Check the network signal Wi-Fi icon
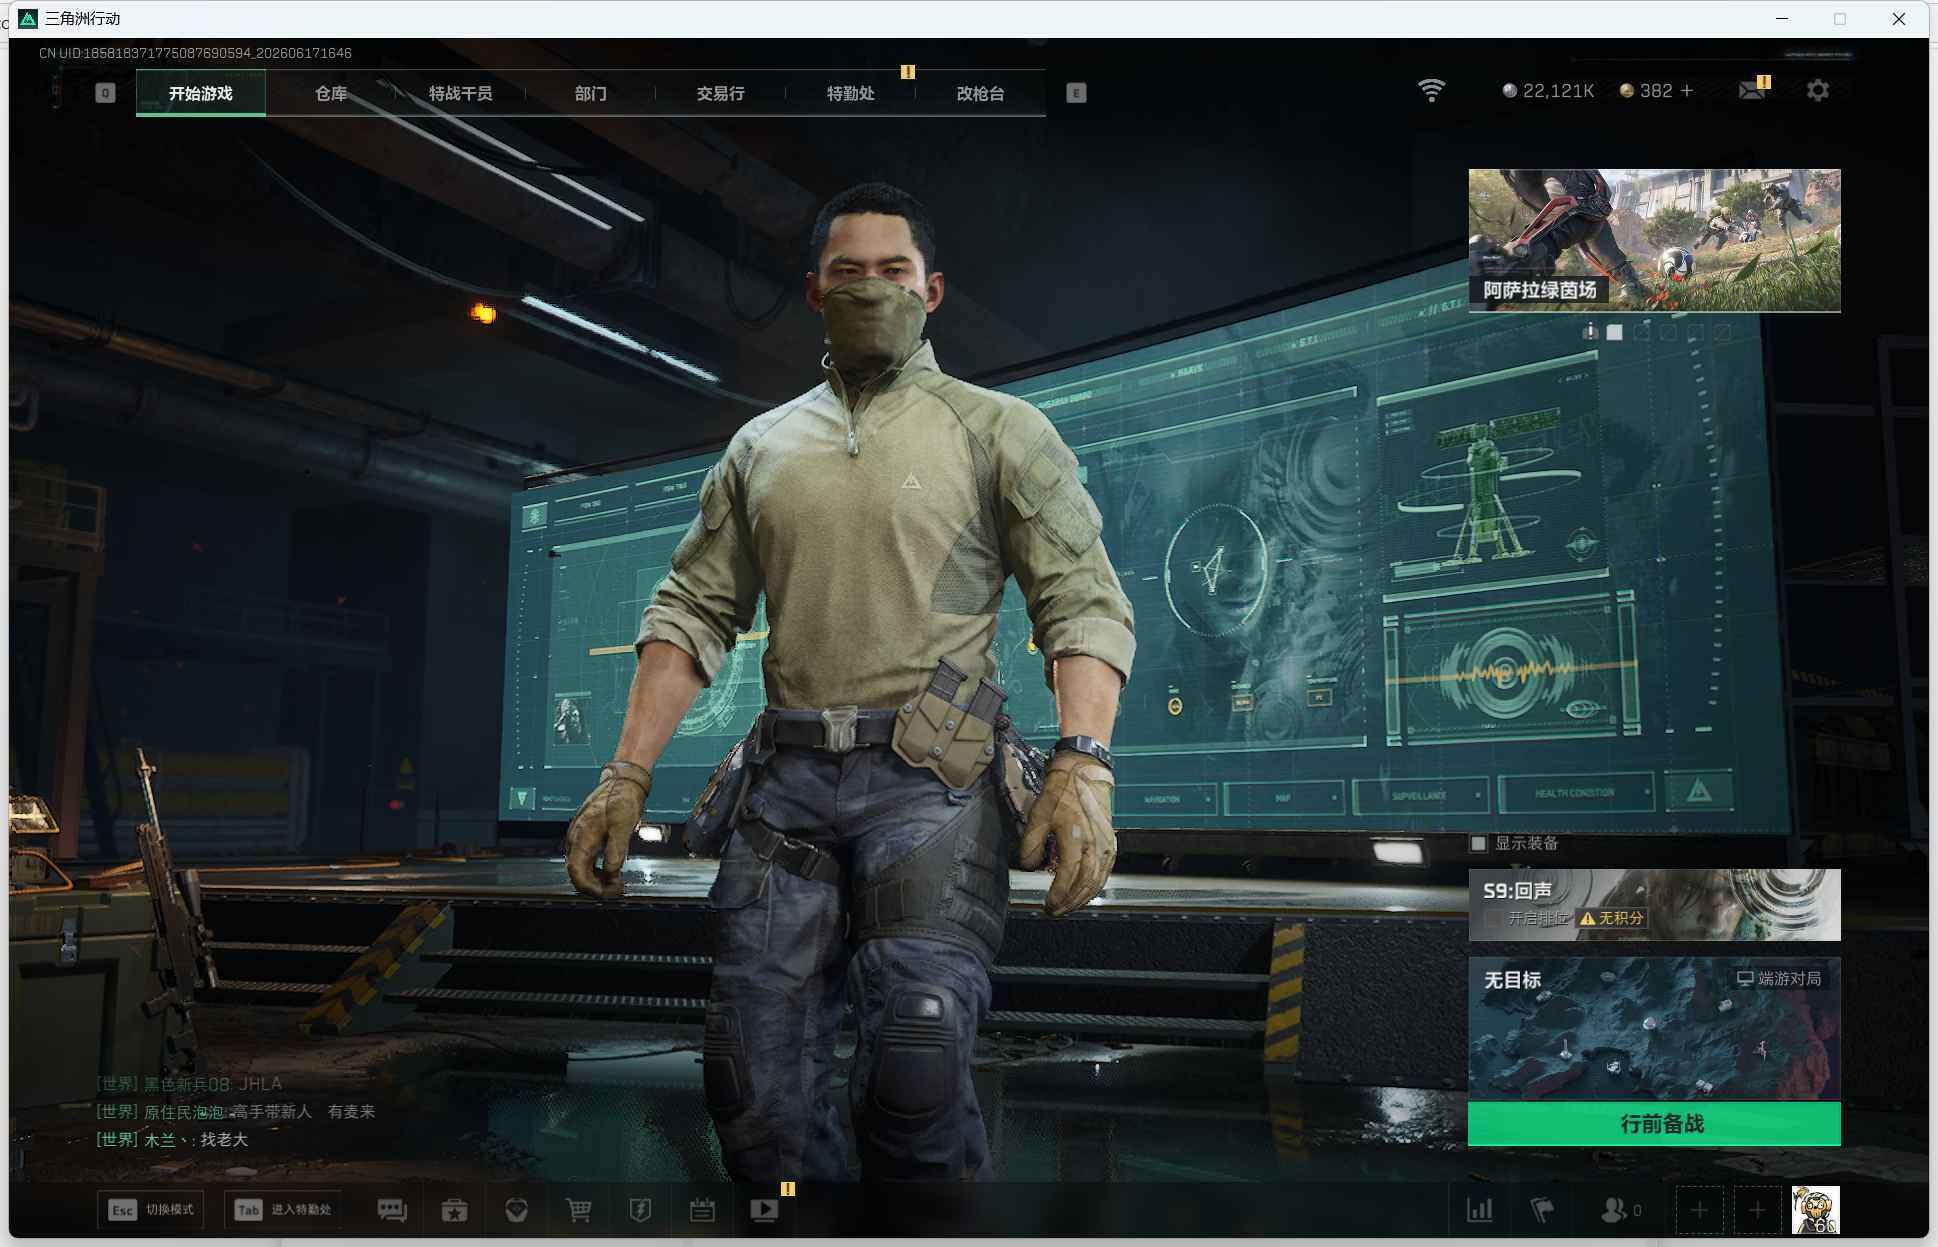This screenshot has height=1247, width=1938. (1432, 90)
